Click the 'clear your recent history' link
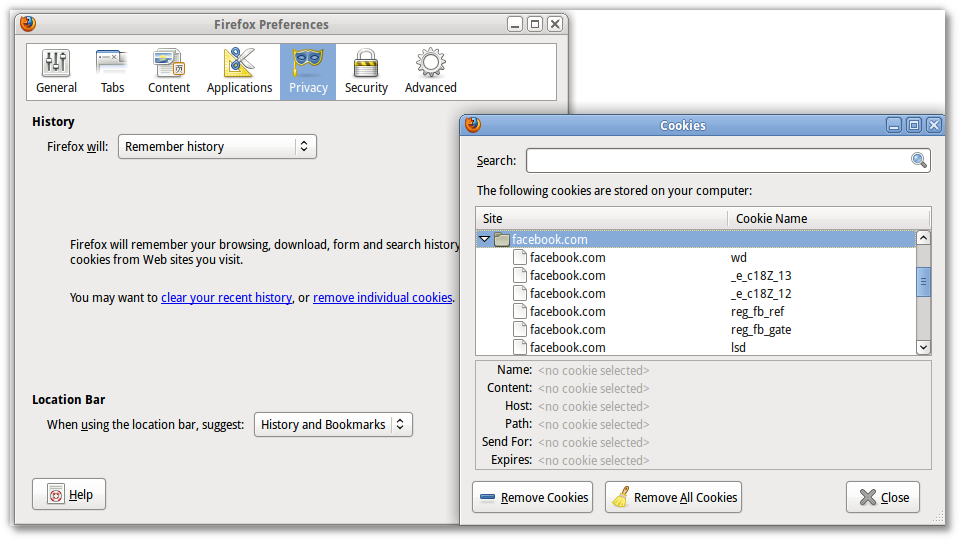Image resolution: width=961 pixels, height=542 pixels. 226,297
